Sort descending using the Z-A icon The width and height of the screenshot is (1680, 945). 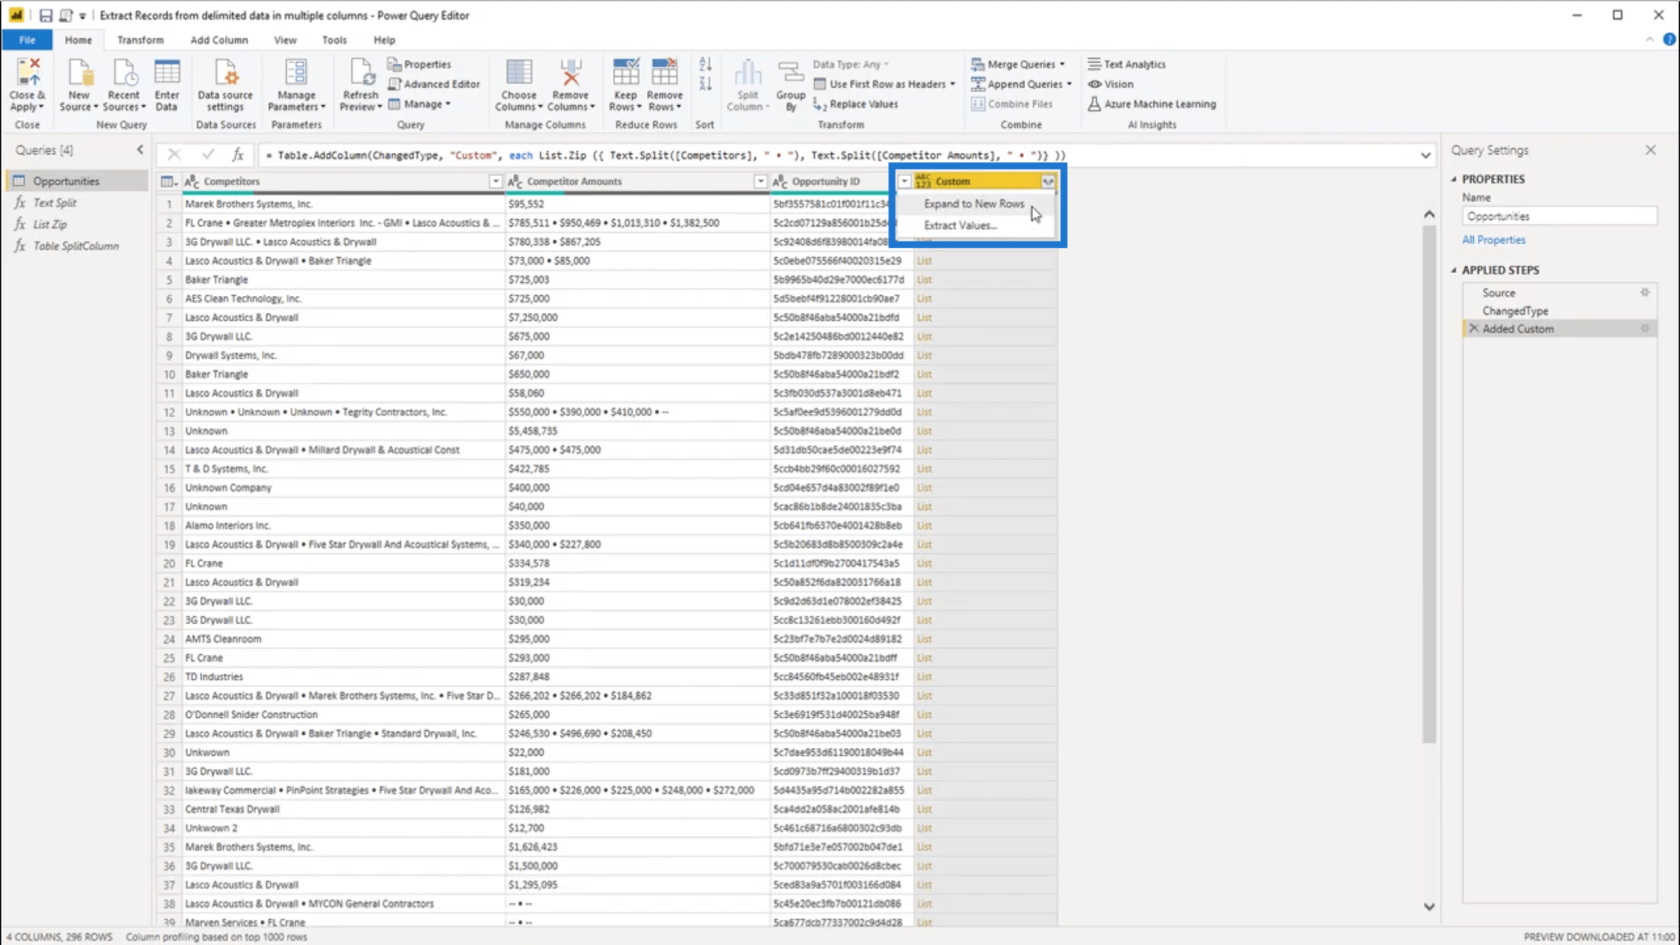[x=705, y=84]
